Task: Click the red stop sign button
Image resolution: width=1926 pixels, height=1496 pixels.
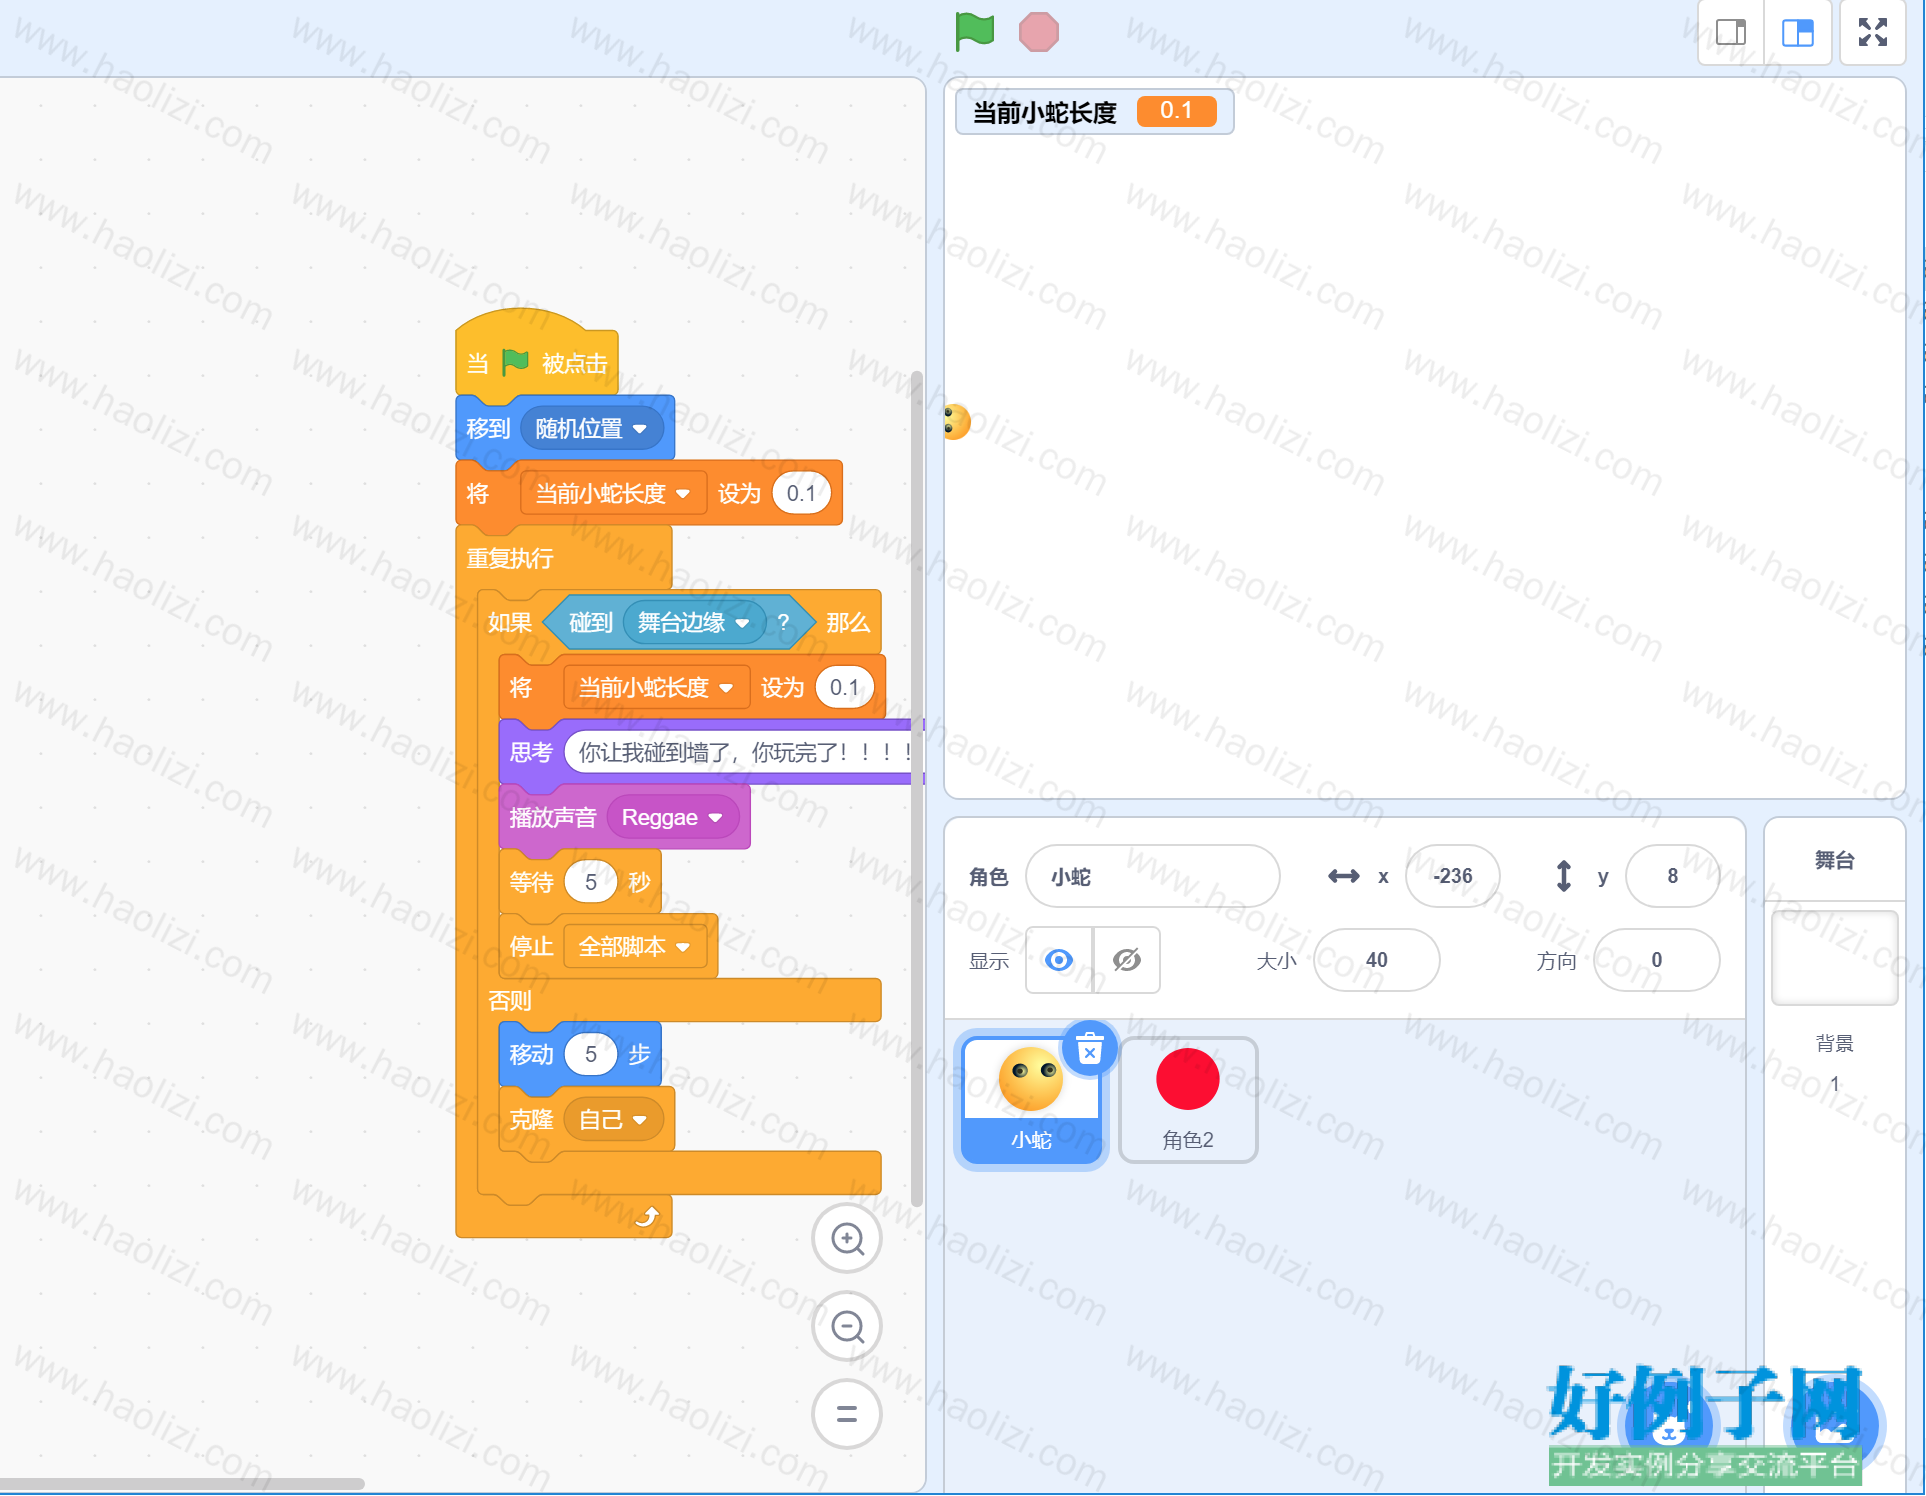Action: pos(1038,32)
